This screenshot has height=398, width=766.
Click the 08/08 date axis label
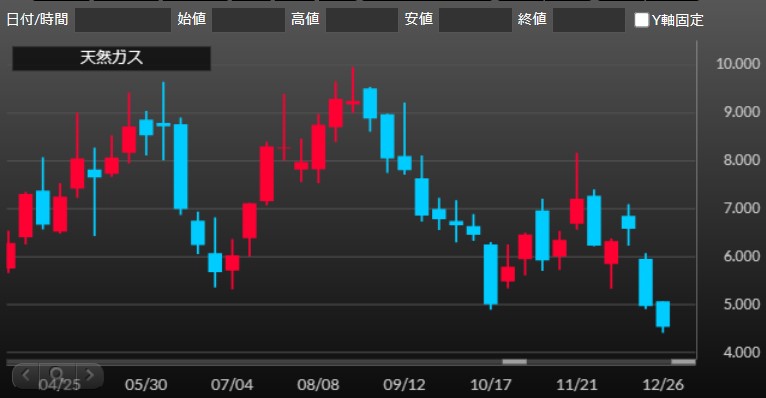tap(318, 385)
